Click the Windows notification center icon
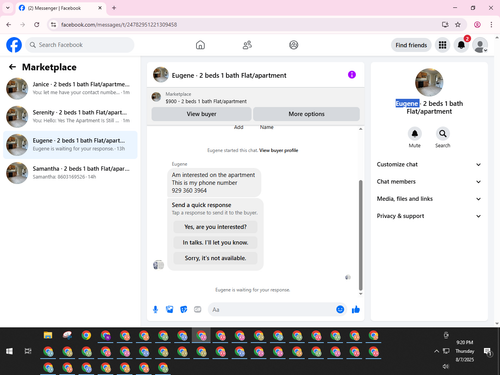Image resolution: width=500 pixels, height=375 pixels. [488, 351]
